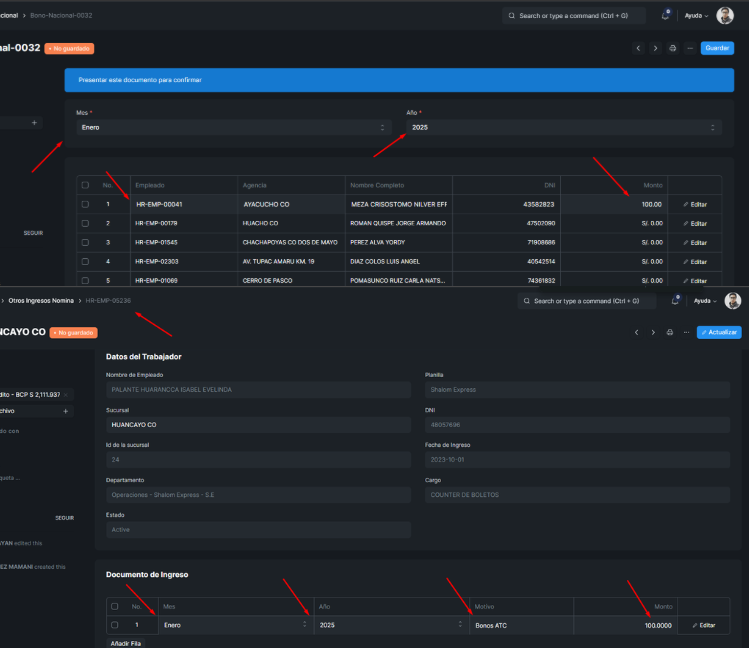Viewport: 749px width, 648px height.
Task: Click the plus icon beside the attachment row
Action: point(65,411)
